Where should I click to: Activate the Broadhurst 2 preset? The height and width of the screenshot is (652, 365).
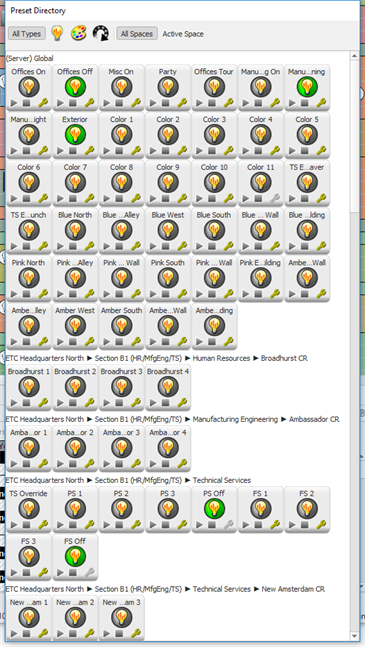pyautogui.click(x=75, y=387)
